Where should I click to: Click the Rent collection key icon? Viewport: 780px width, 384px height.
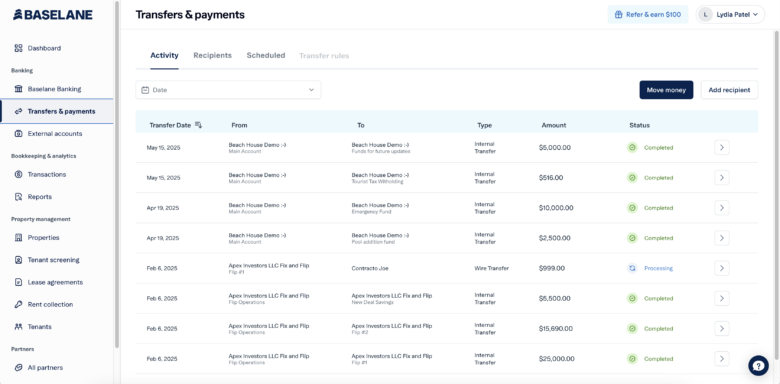(18, 304)
